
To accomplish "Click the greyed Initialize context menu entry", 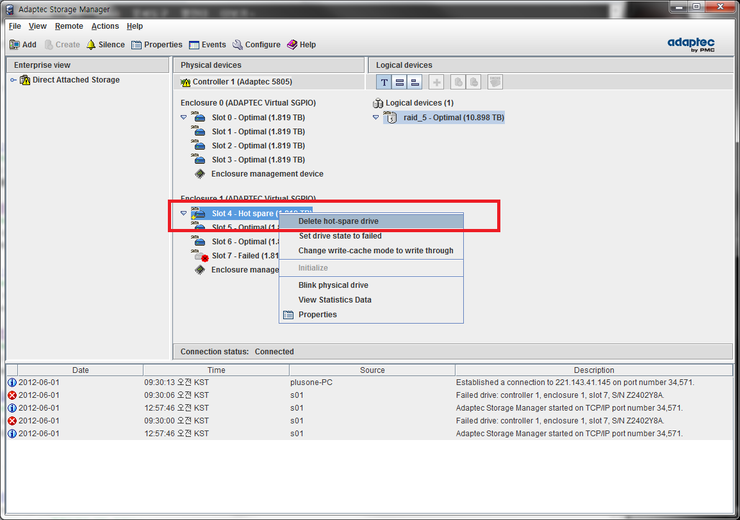I will (x=371, y=268).
